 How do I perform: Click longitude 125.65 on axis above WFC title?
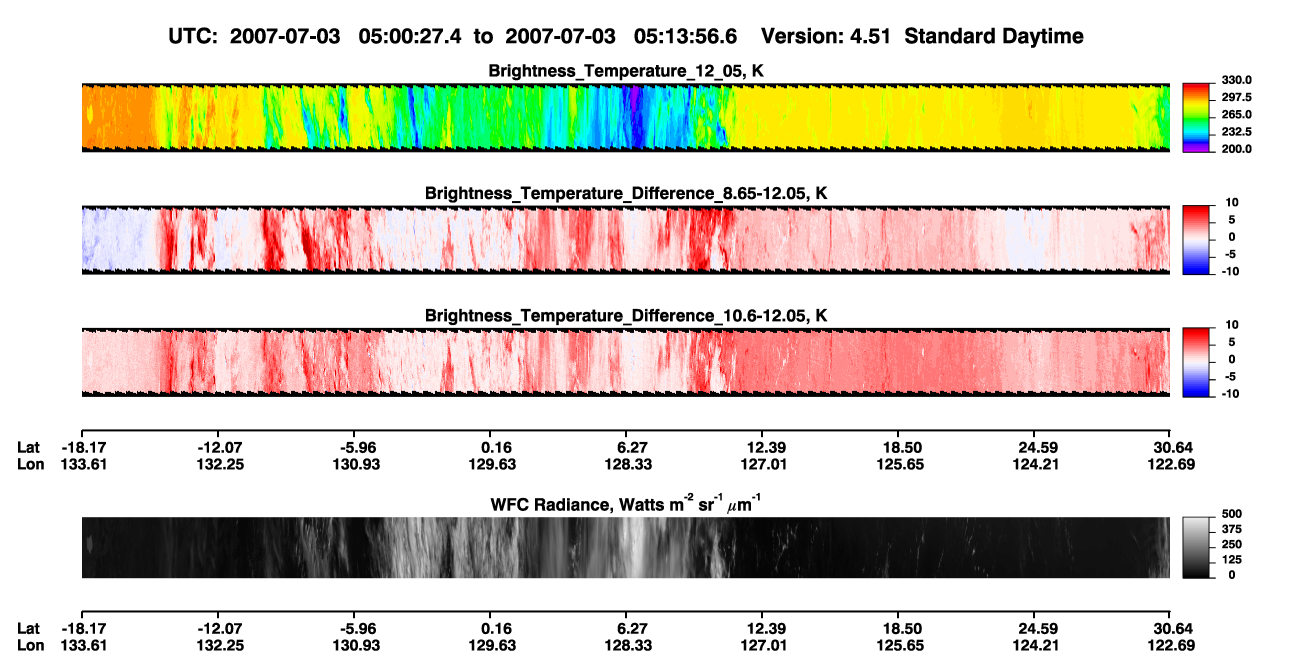tap(902, 463)
